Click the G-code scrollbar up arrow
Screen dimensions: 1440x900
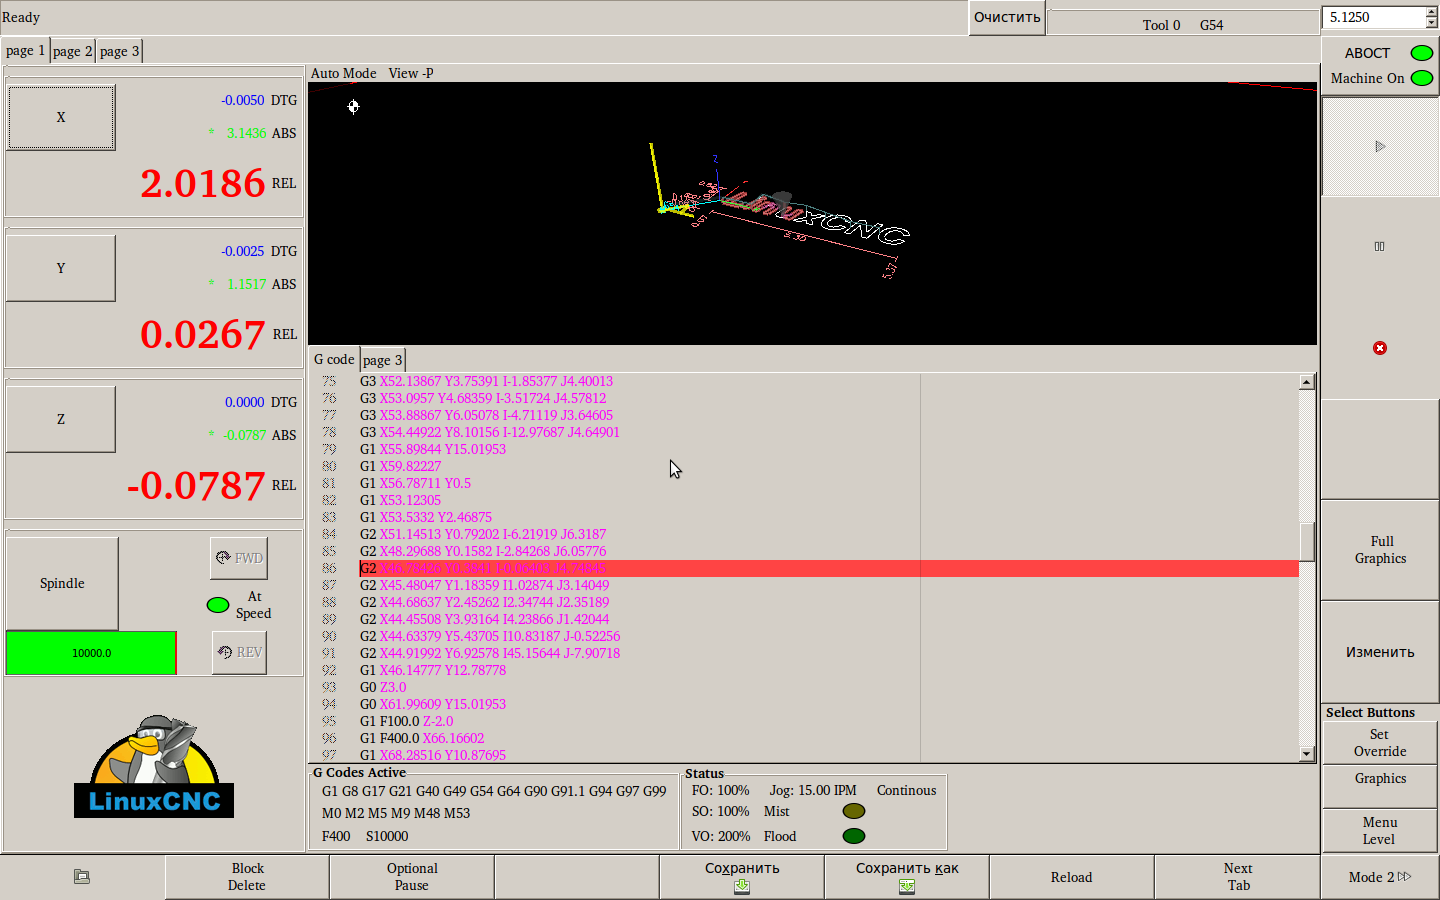(1306, 382)
